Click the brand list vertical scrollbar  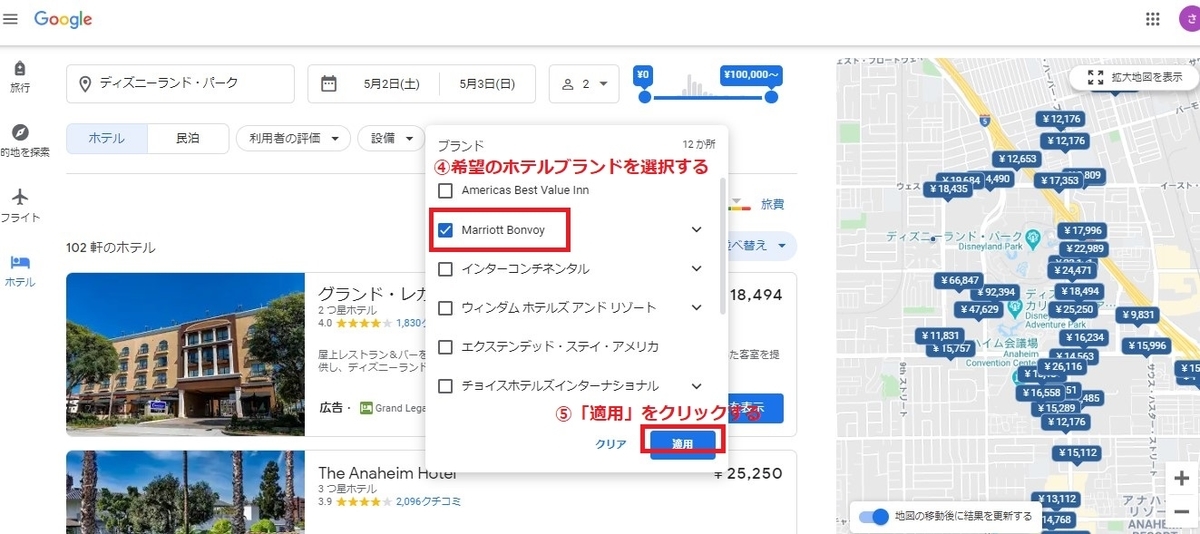click(x=723, y=245)
